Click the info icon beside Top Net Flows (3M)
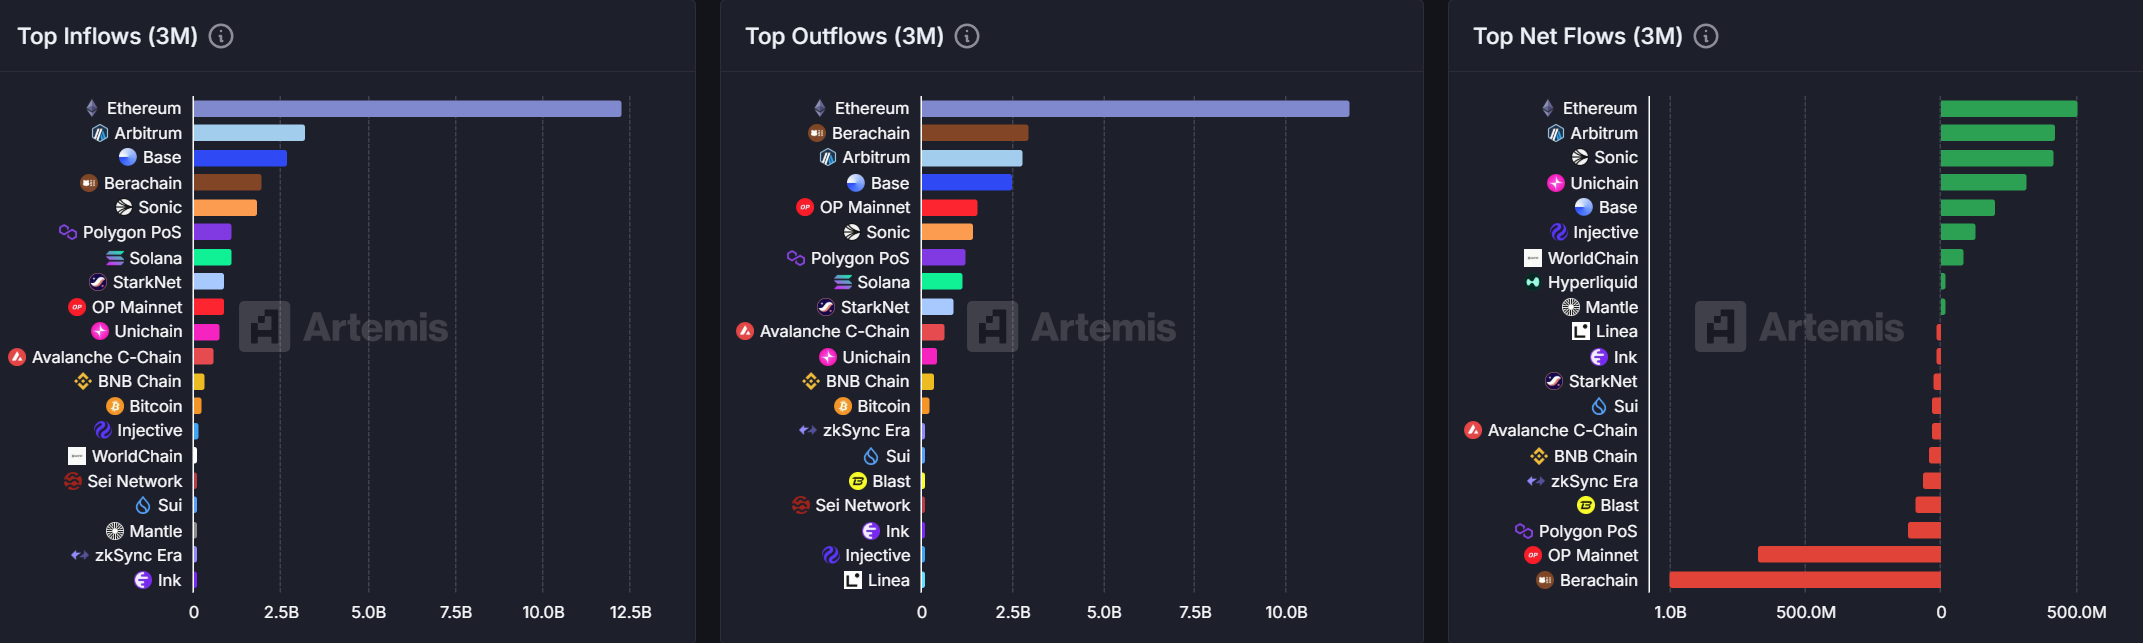Viewport: 2143px width, 643px height. click(1706, 36)
